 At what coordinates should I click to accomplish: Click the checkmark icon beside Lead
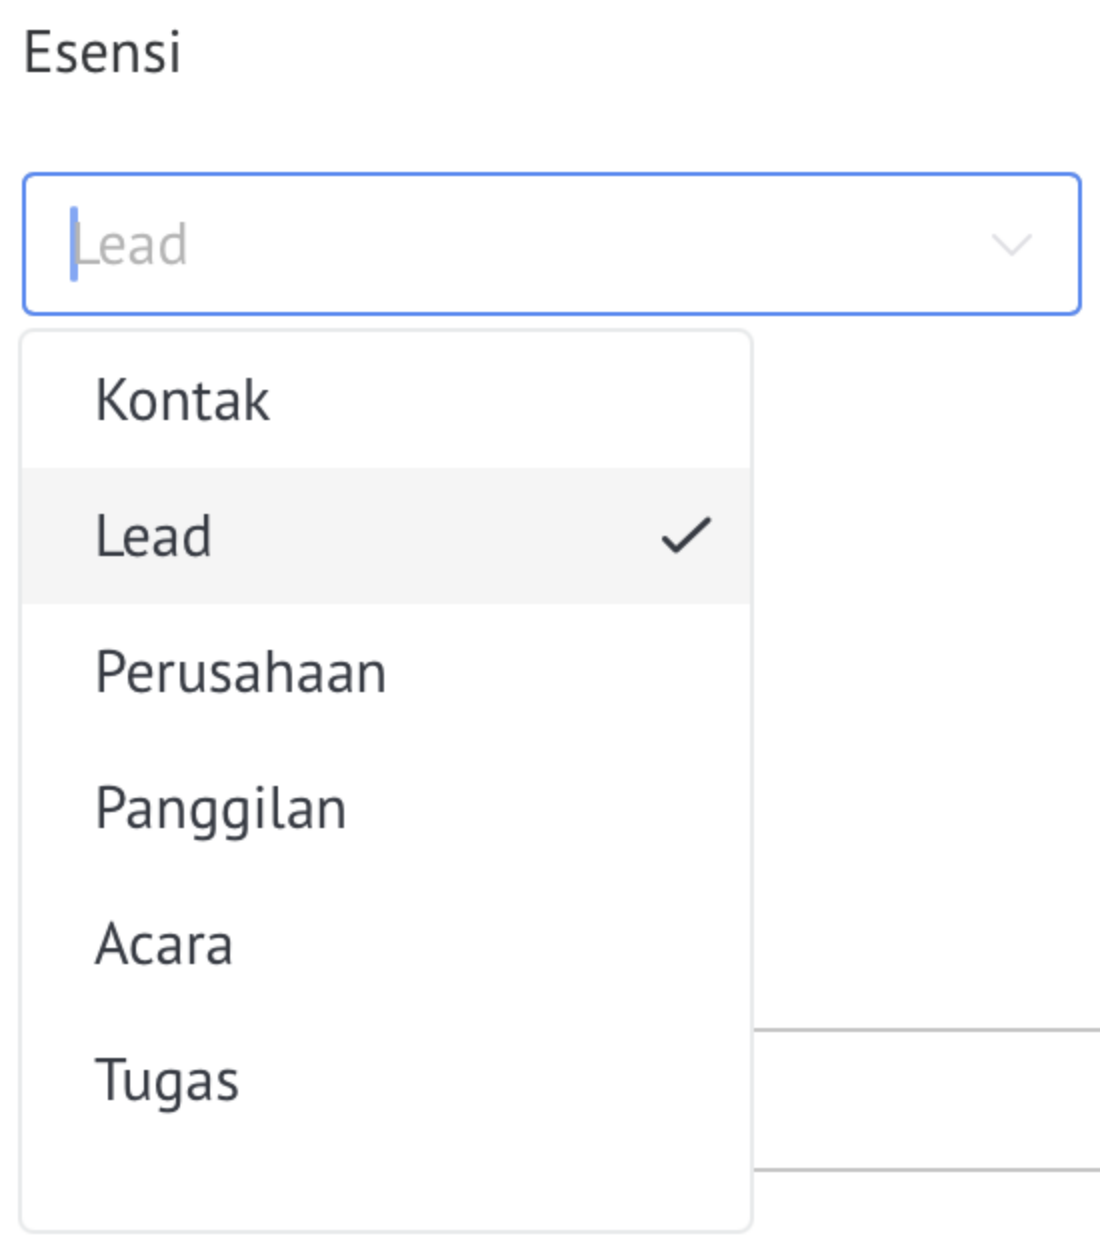tap(686, 535)
